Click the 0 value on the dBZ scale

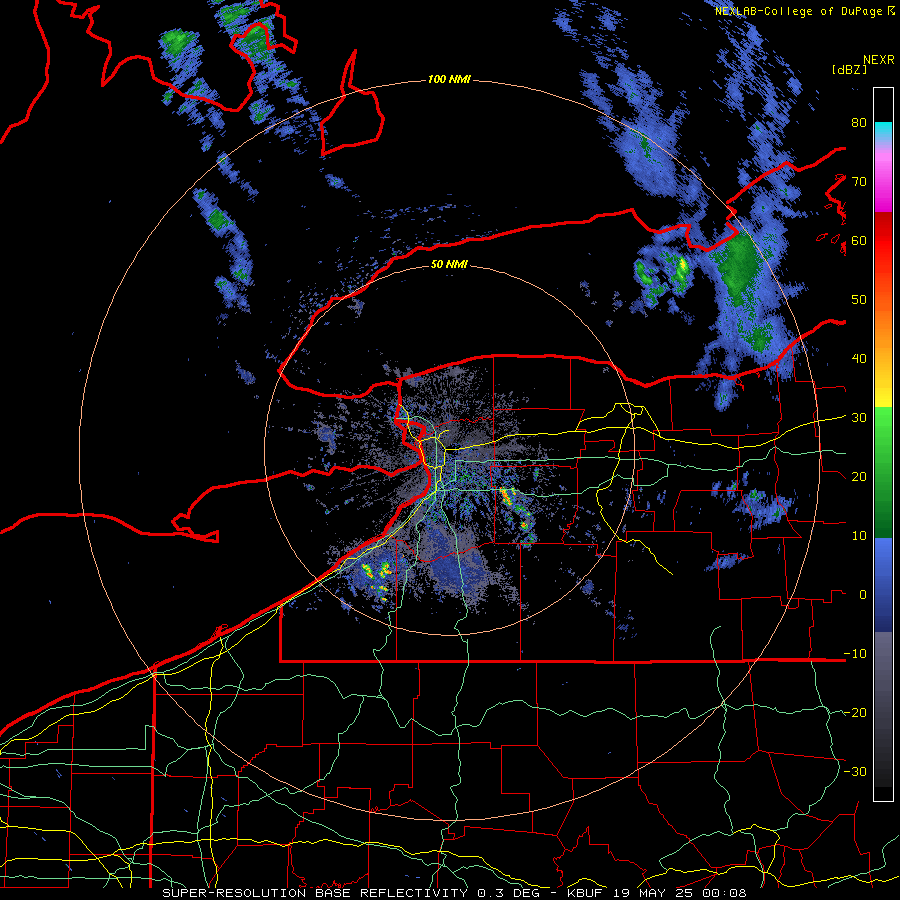863,595
